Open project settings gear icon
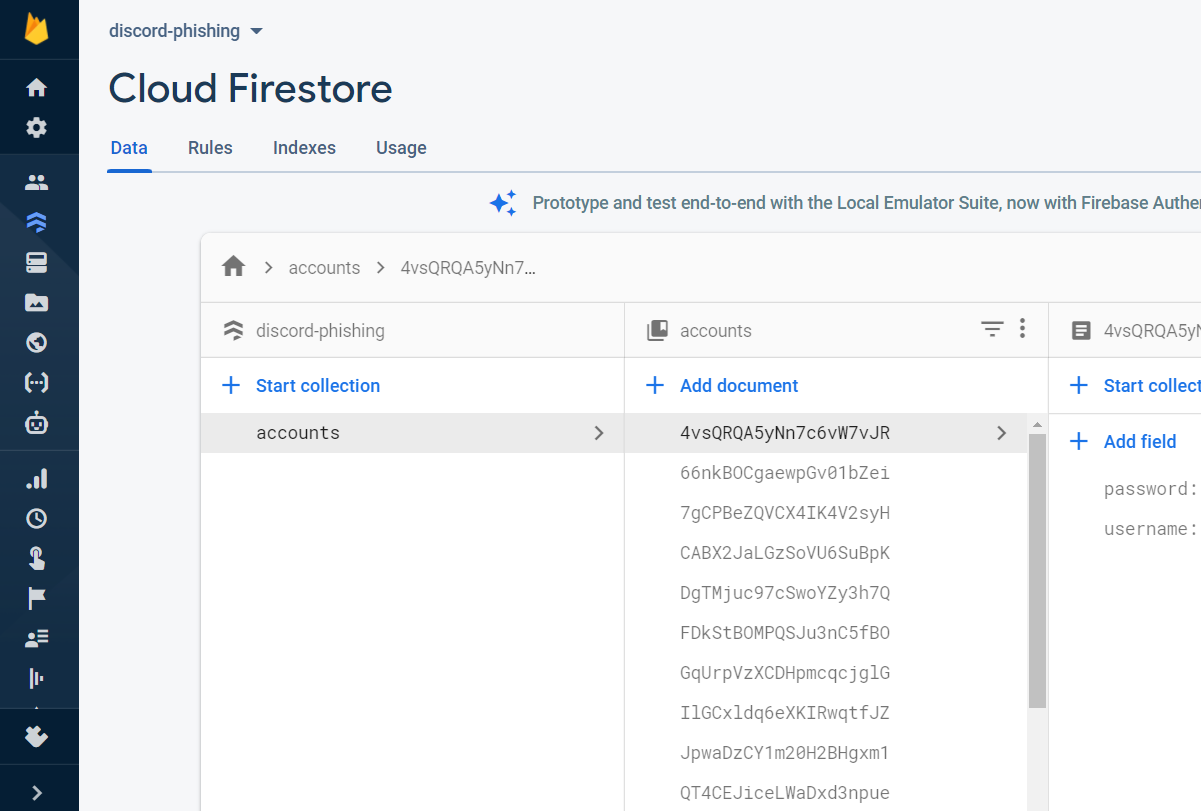This screenshot has height=811, width=1201. click(37, 128)
